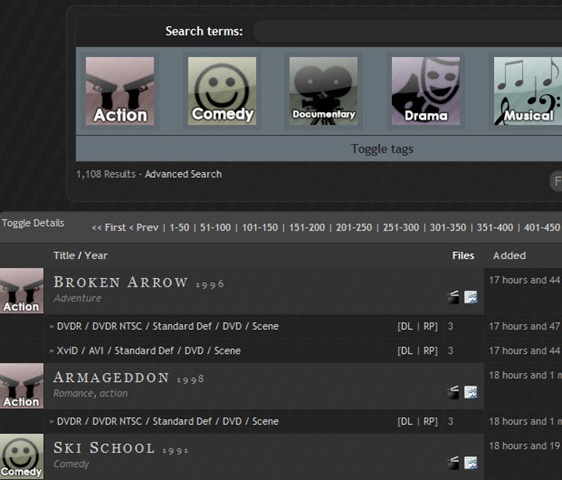Jump to results 351-400
Screen dimensions: 562x480
[x=495, y=227]
